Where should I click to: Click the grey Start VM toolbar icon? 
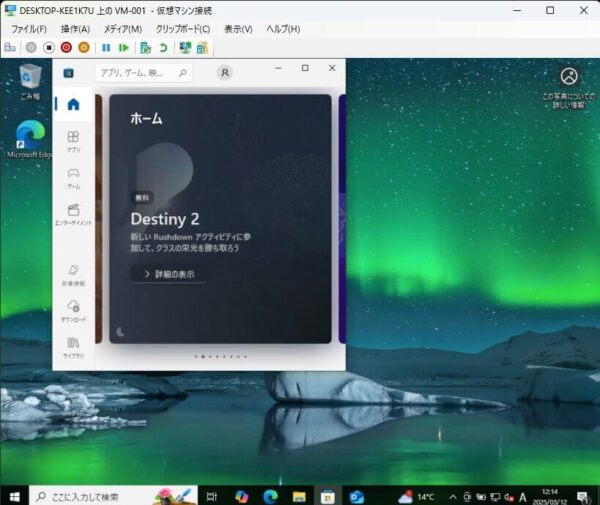31,47
